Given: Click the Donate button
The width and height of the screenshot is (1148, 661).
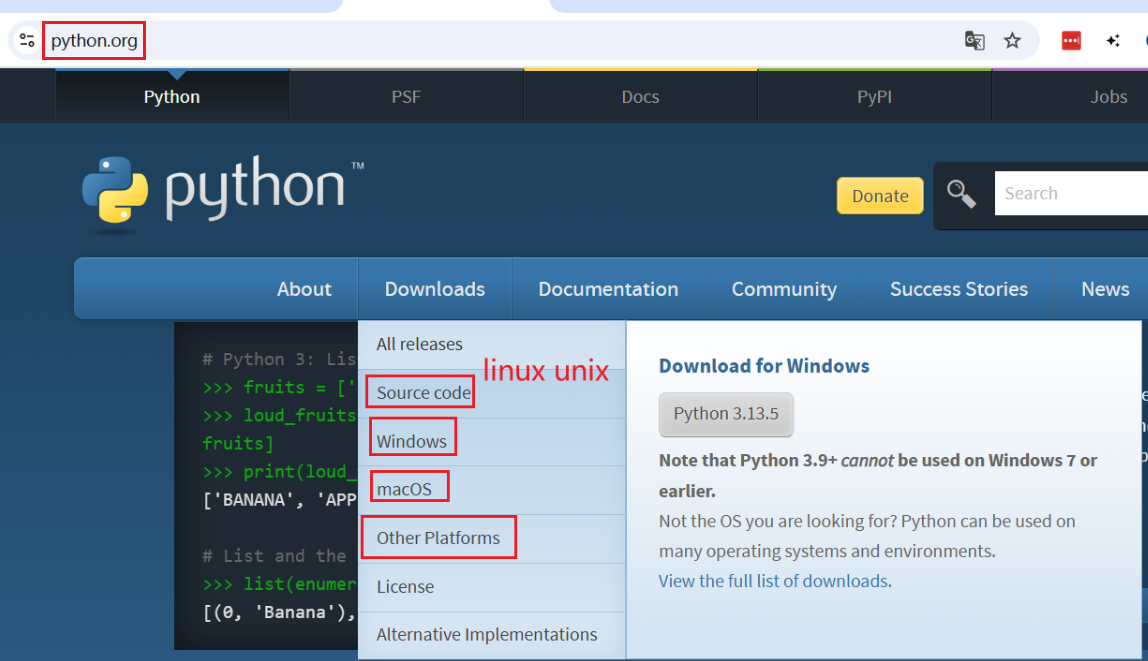Looking at the screenshot, I should [x=880, y=195].
